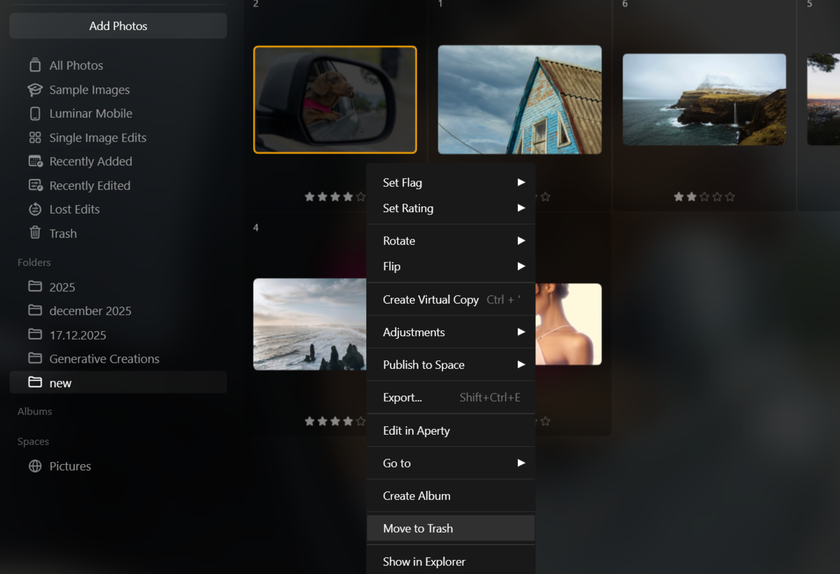Choose Set Rating in context menu
Viewport: 840px width, 574px height.
pyautogui.click(x=451, y=208)
